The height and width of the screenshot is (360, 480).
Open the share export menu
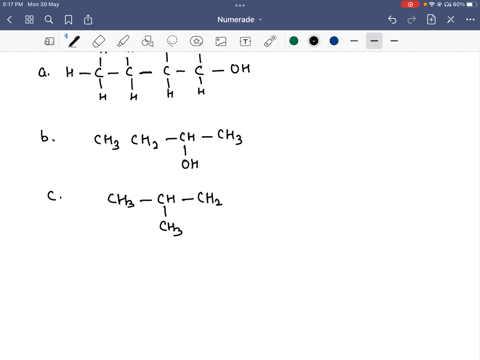coord(88,20)
